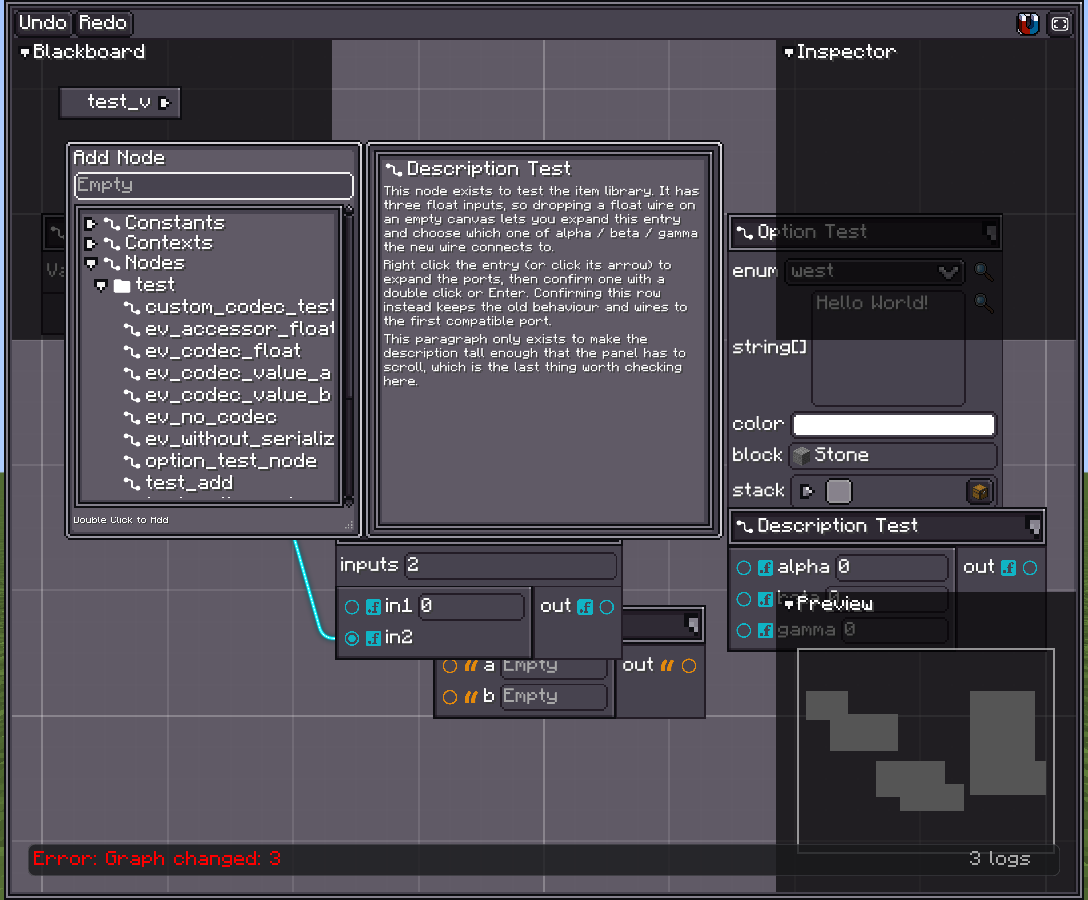
Task: Select the in2 connected port circle
Action: point(352,638)
